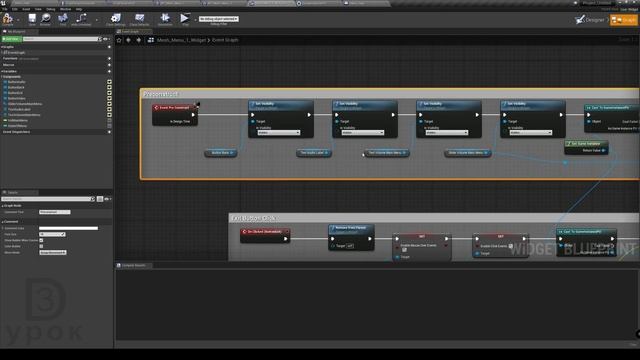The image size is (640, 360).
Task: Open Find in the blueprint toolbar
Action: pyautogui.click(x=63, y=19)
